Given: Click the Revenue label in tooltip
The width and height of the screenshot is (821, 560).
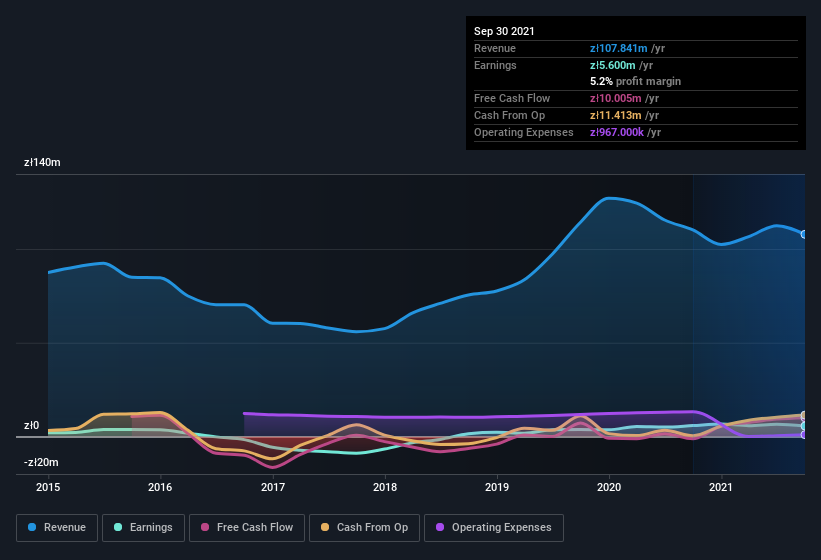Looking at the screenshot, I should click(x=495, y=48).
